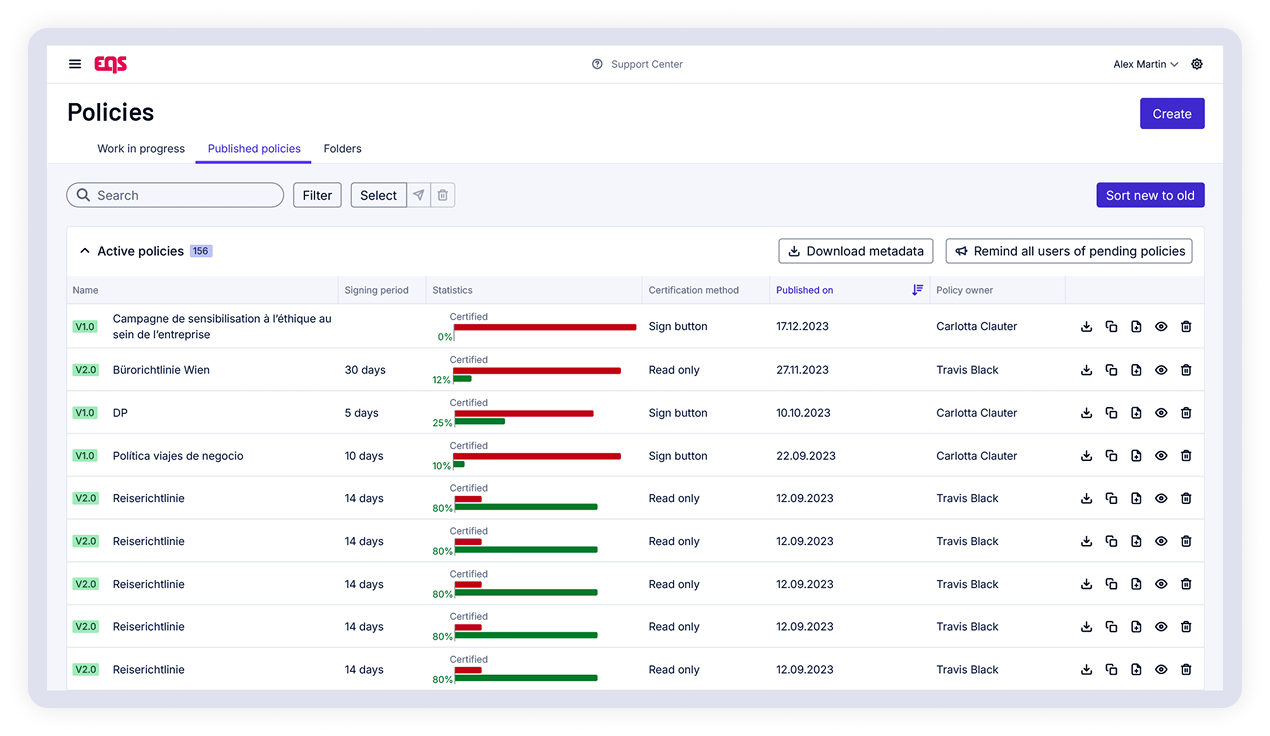Click the eye icon for Bürorichtlinie Wien
Image resolution: width=1270 pixels, height=736 pixels.
click(x=1161, y=370)
